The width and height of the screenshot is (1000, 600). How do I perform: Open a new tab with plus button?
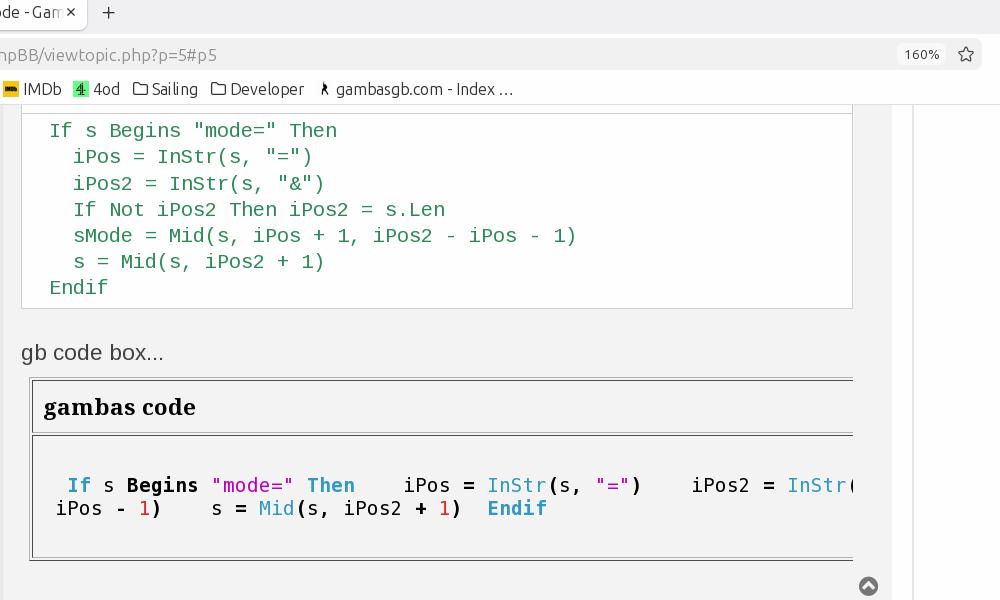point(108,13)
